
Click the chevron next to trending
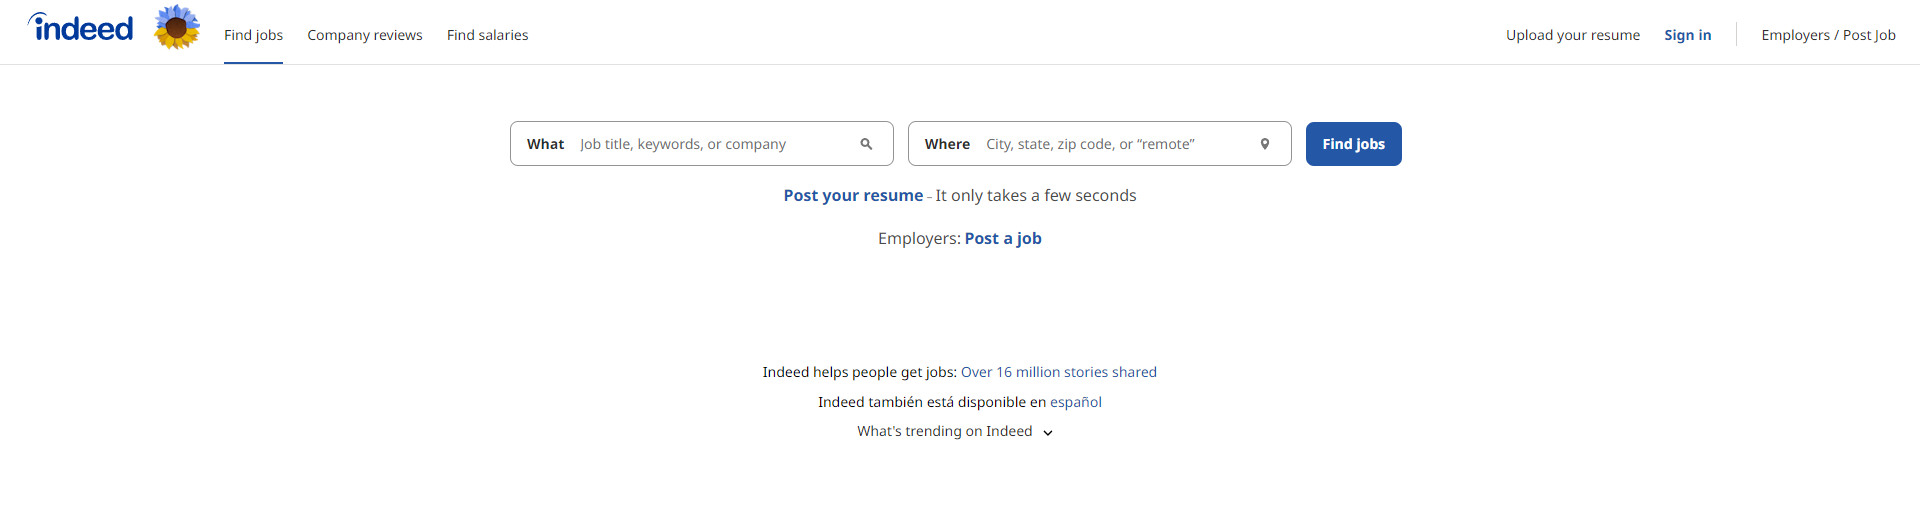pyautogui.click(x=1048, y=433)
